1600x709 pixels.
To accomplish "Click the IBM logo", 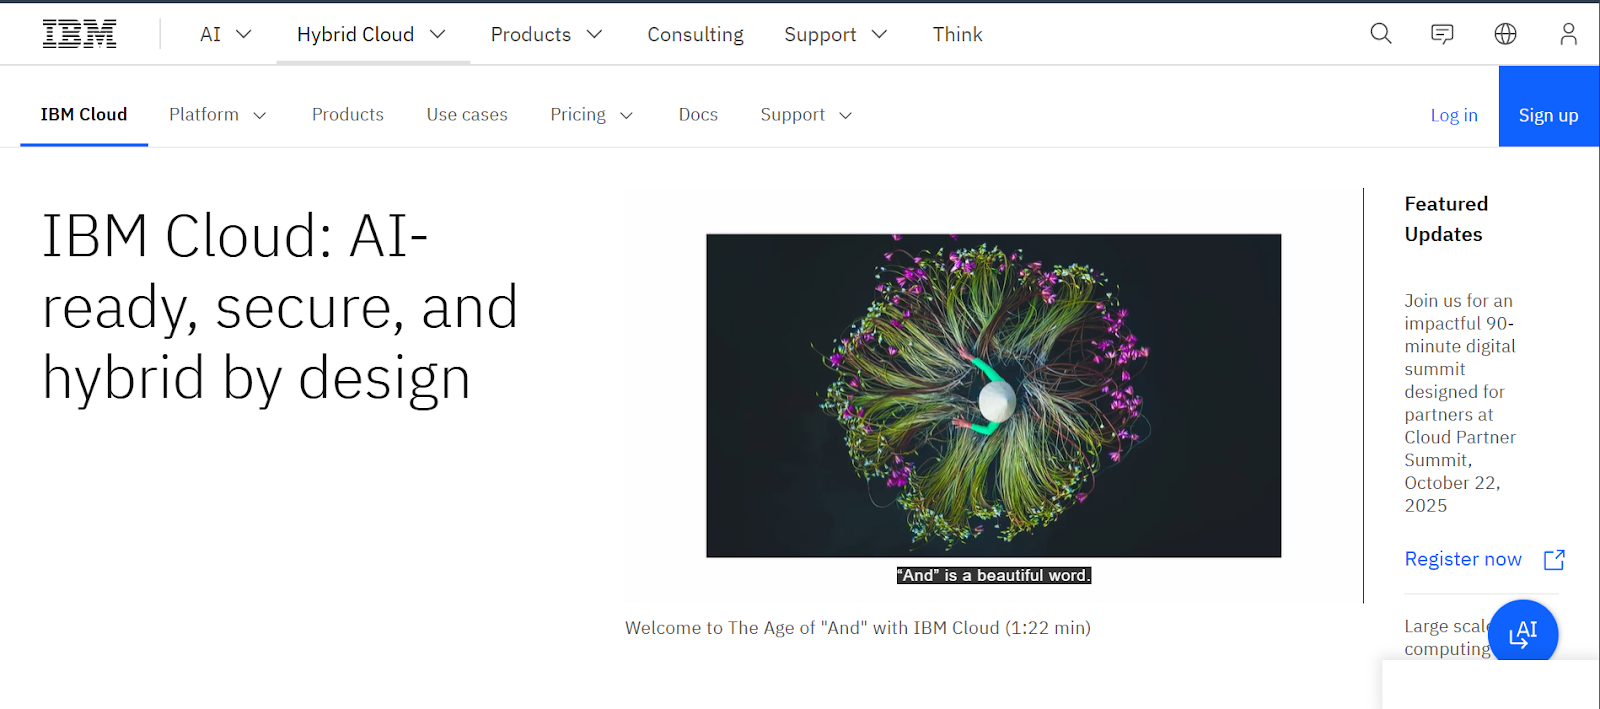I will 79,34.
